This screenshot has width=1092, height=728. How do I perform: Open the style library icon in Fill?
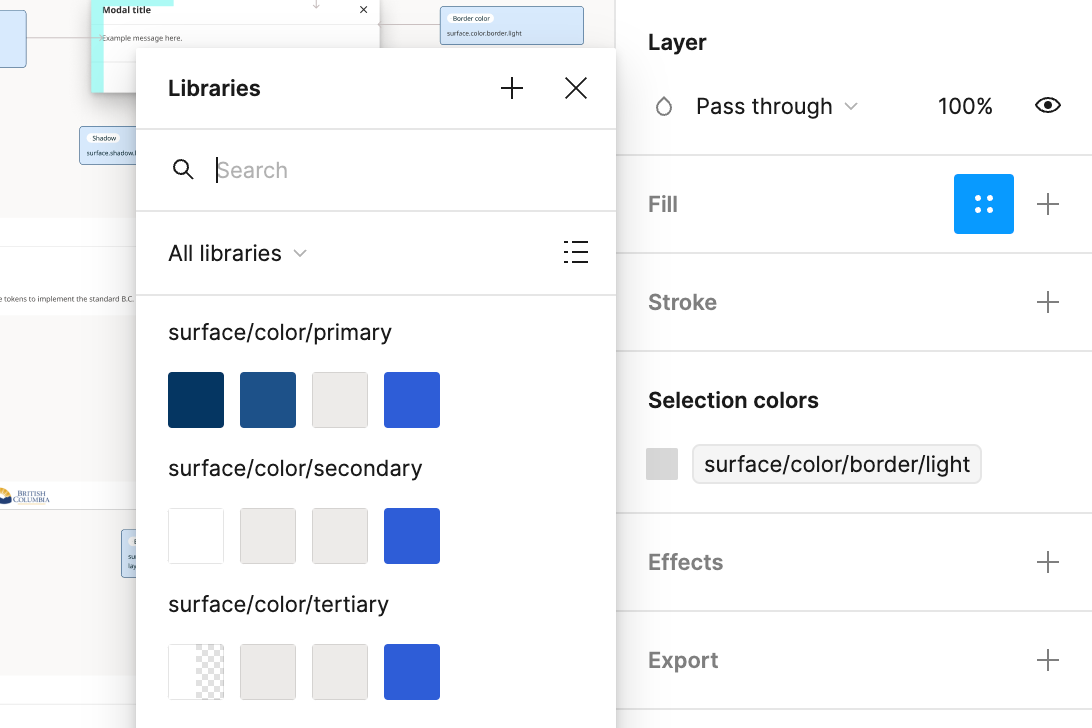(984, 204)
